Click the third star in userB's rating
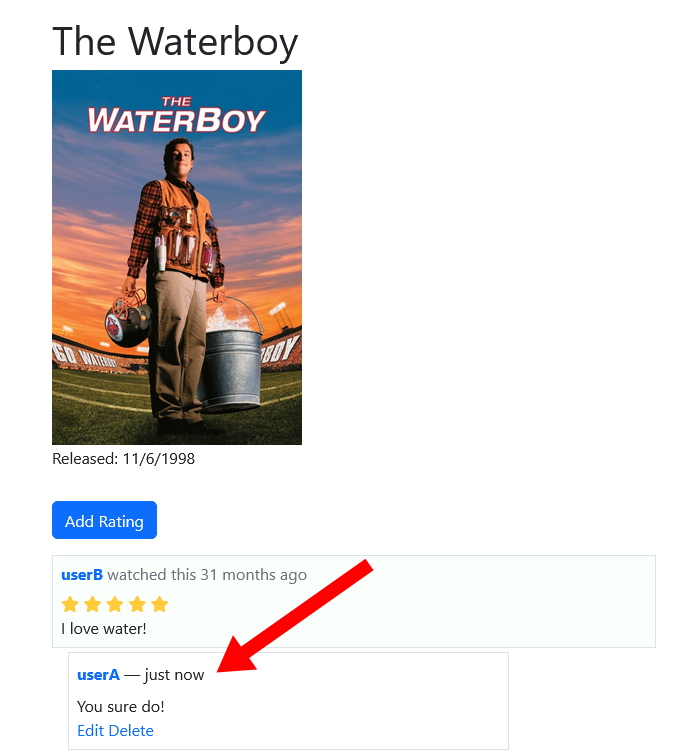The image size is (687, 753). click(x=115, y=604)
